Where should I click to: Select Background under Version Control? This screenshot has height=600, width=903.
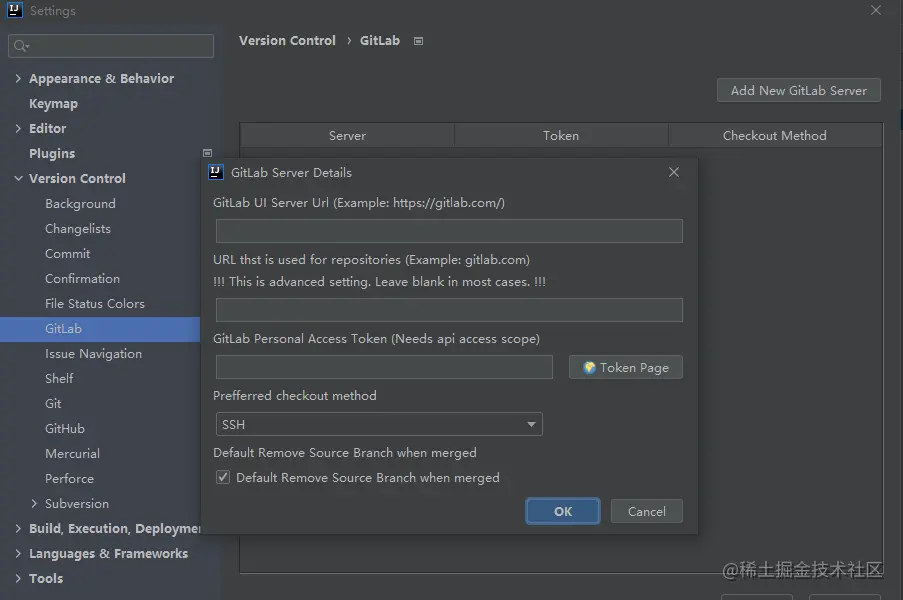tap(80, 204)
